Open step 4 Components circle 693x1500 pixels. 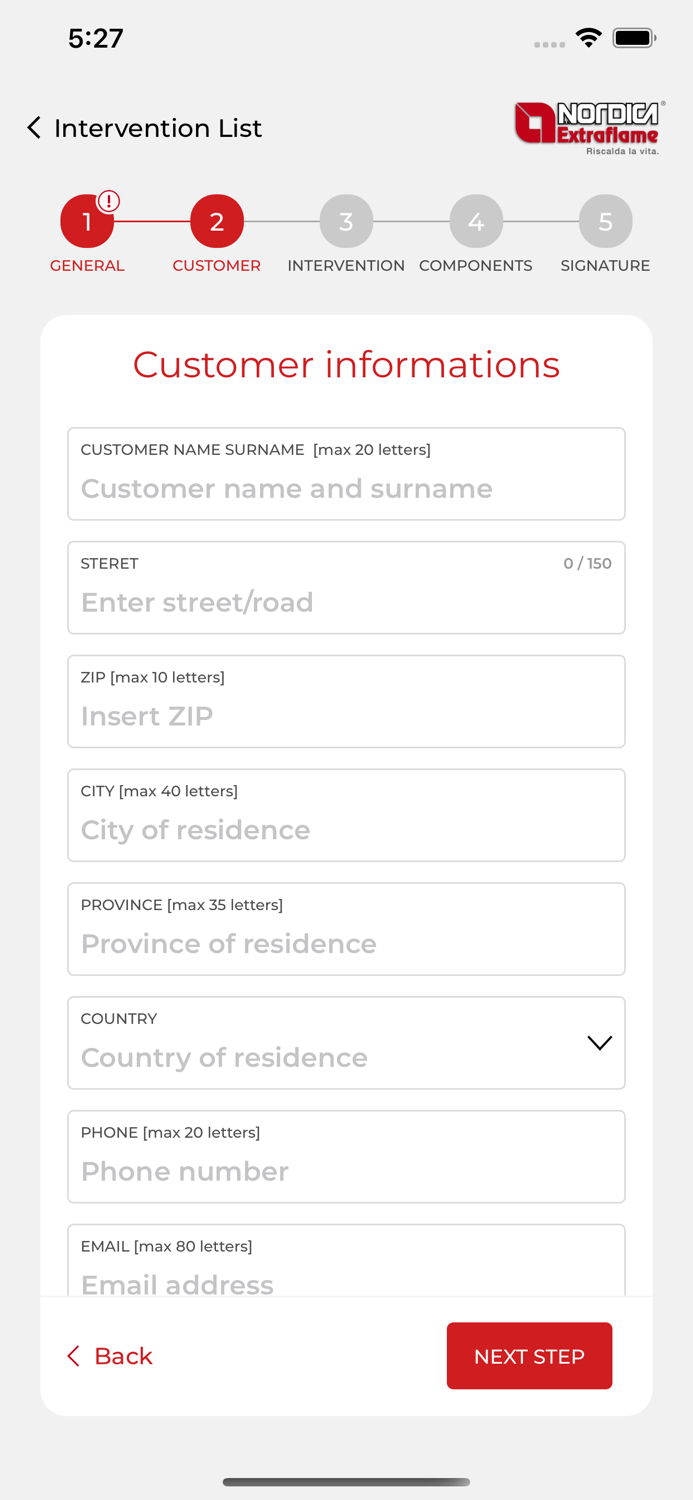[476, 222]
